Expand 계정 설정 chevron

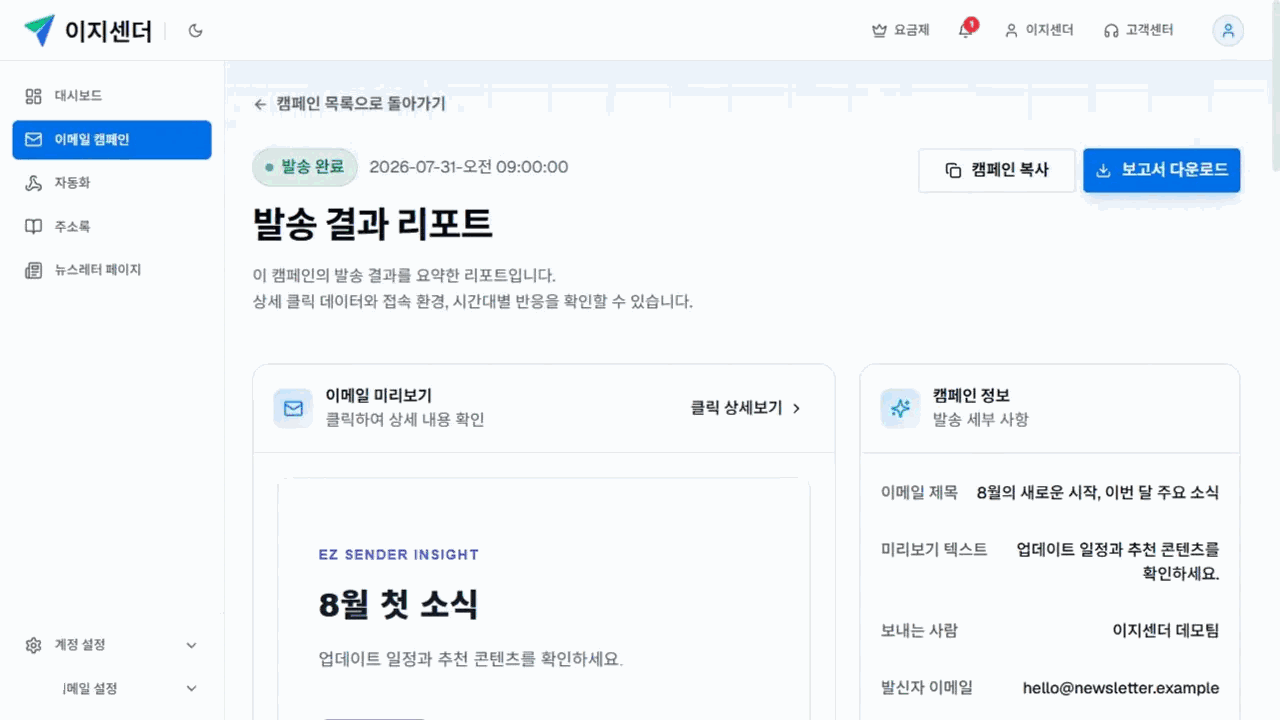[192, 645]
